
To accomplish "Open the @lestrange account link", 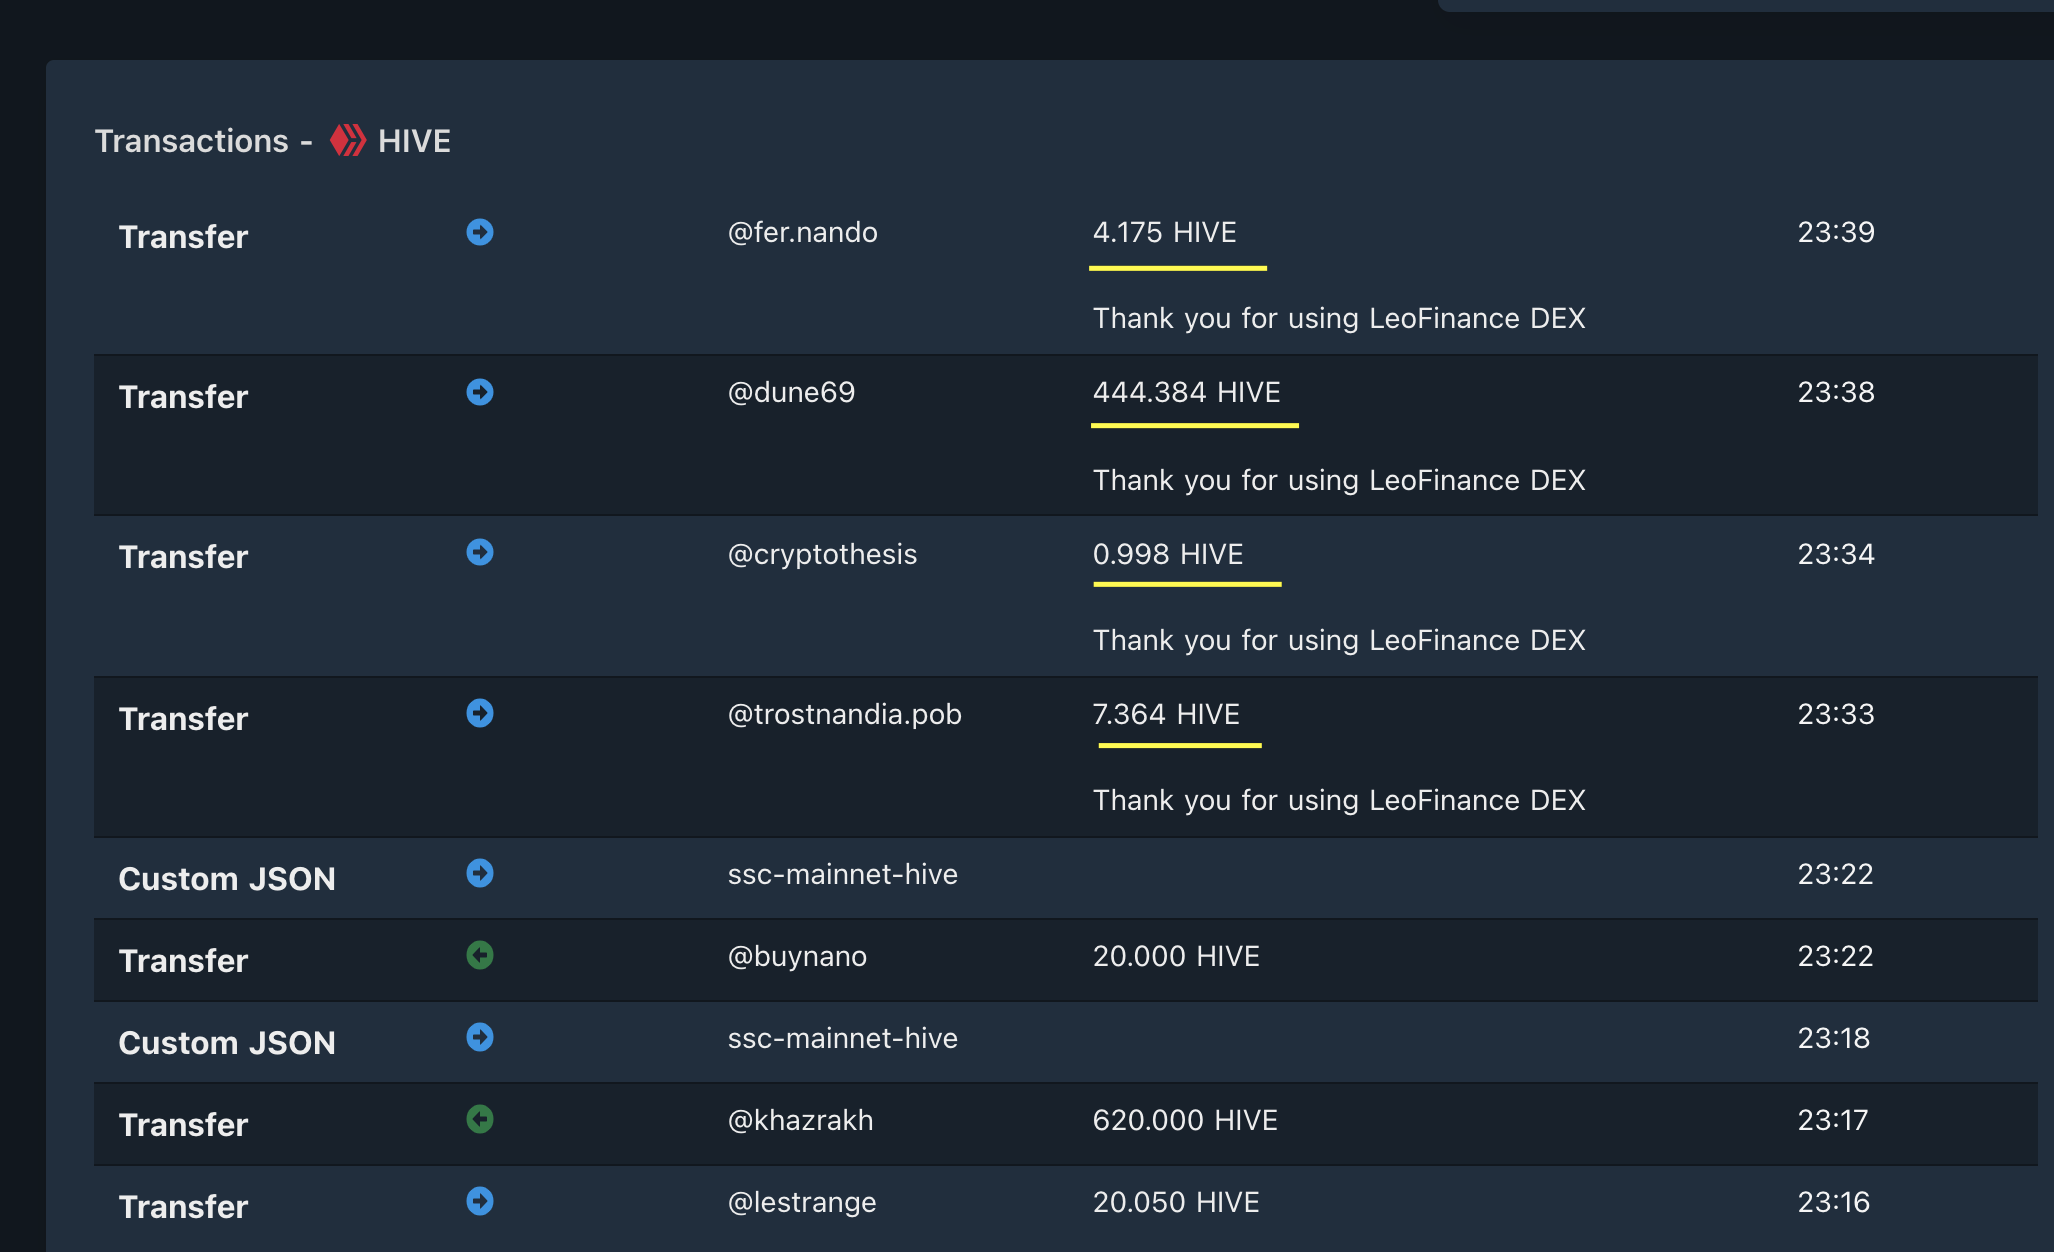I will pos(801,1202).
